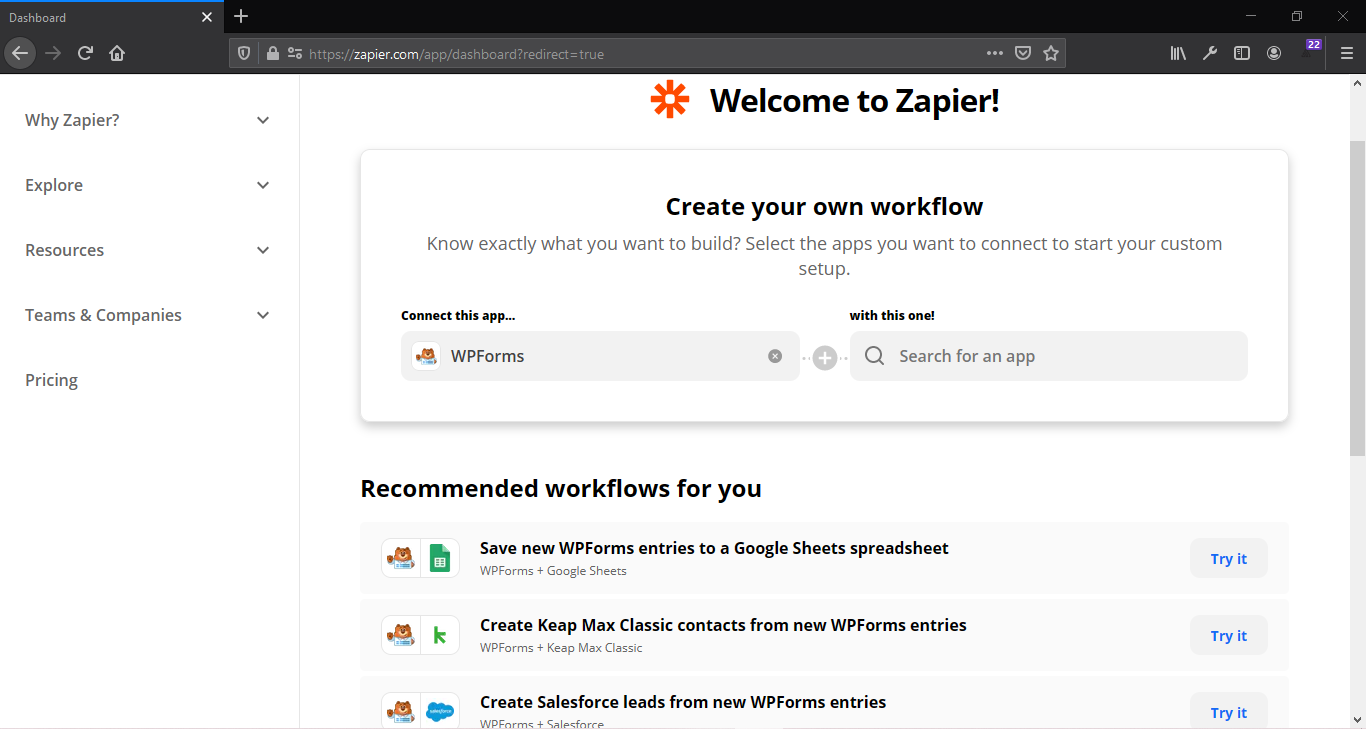Close the Dashboard tab

tap(207, 17)
